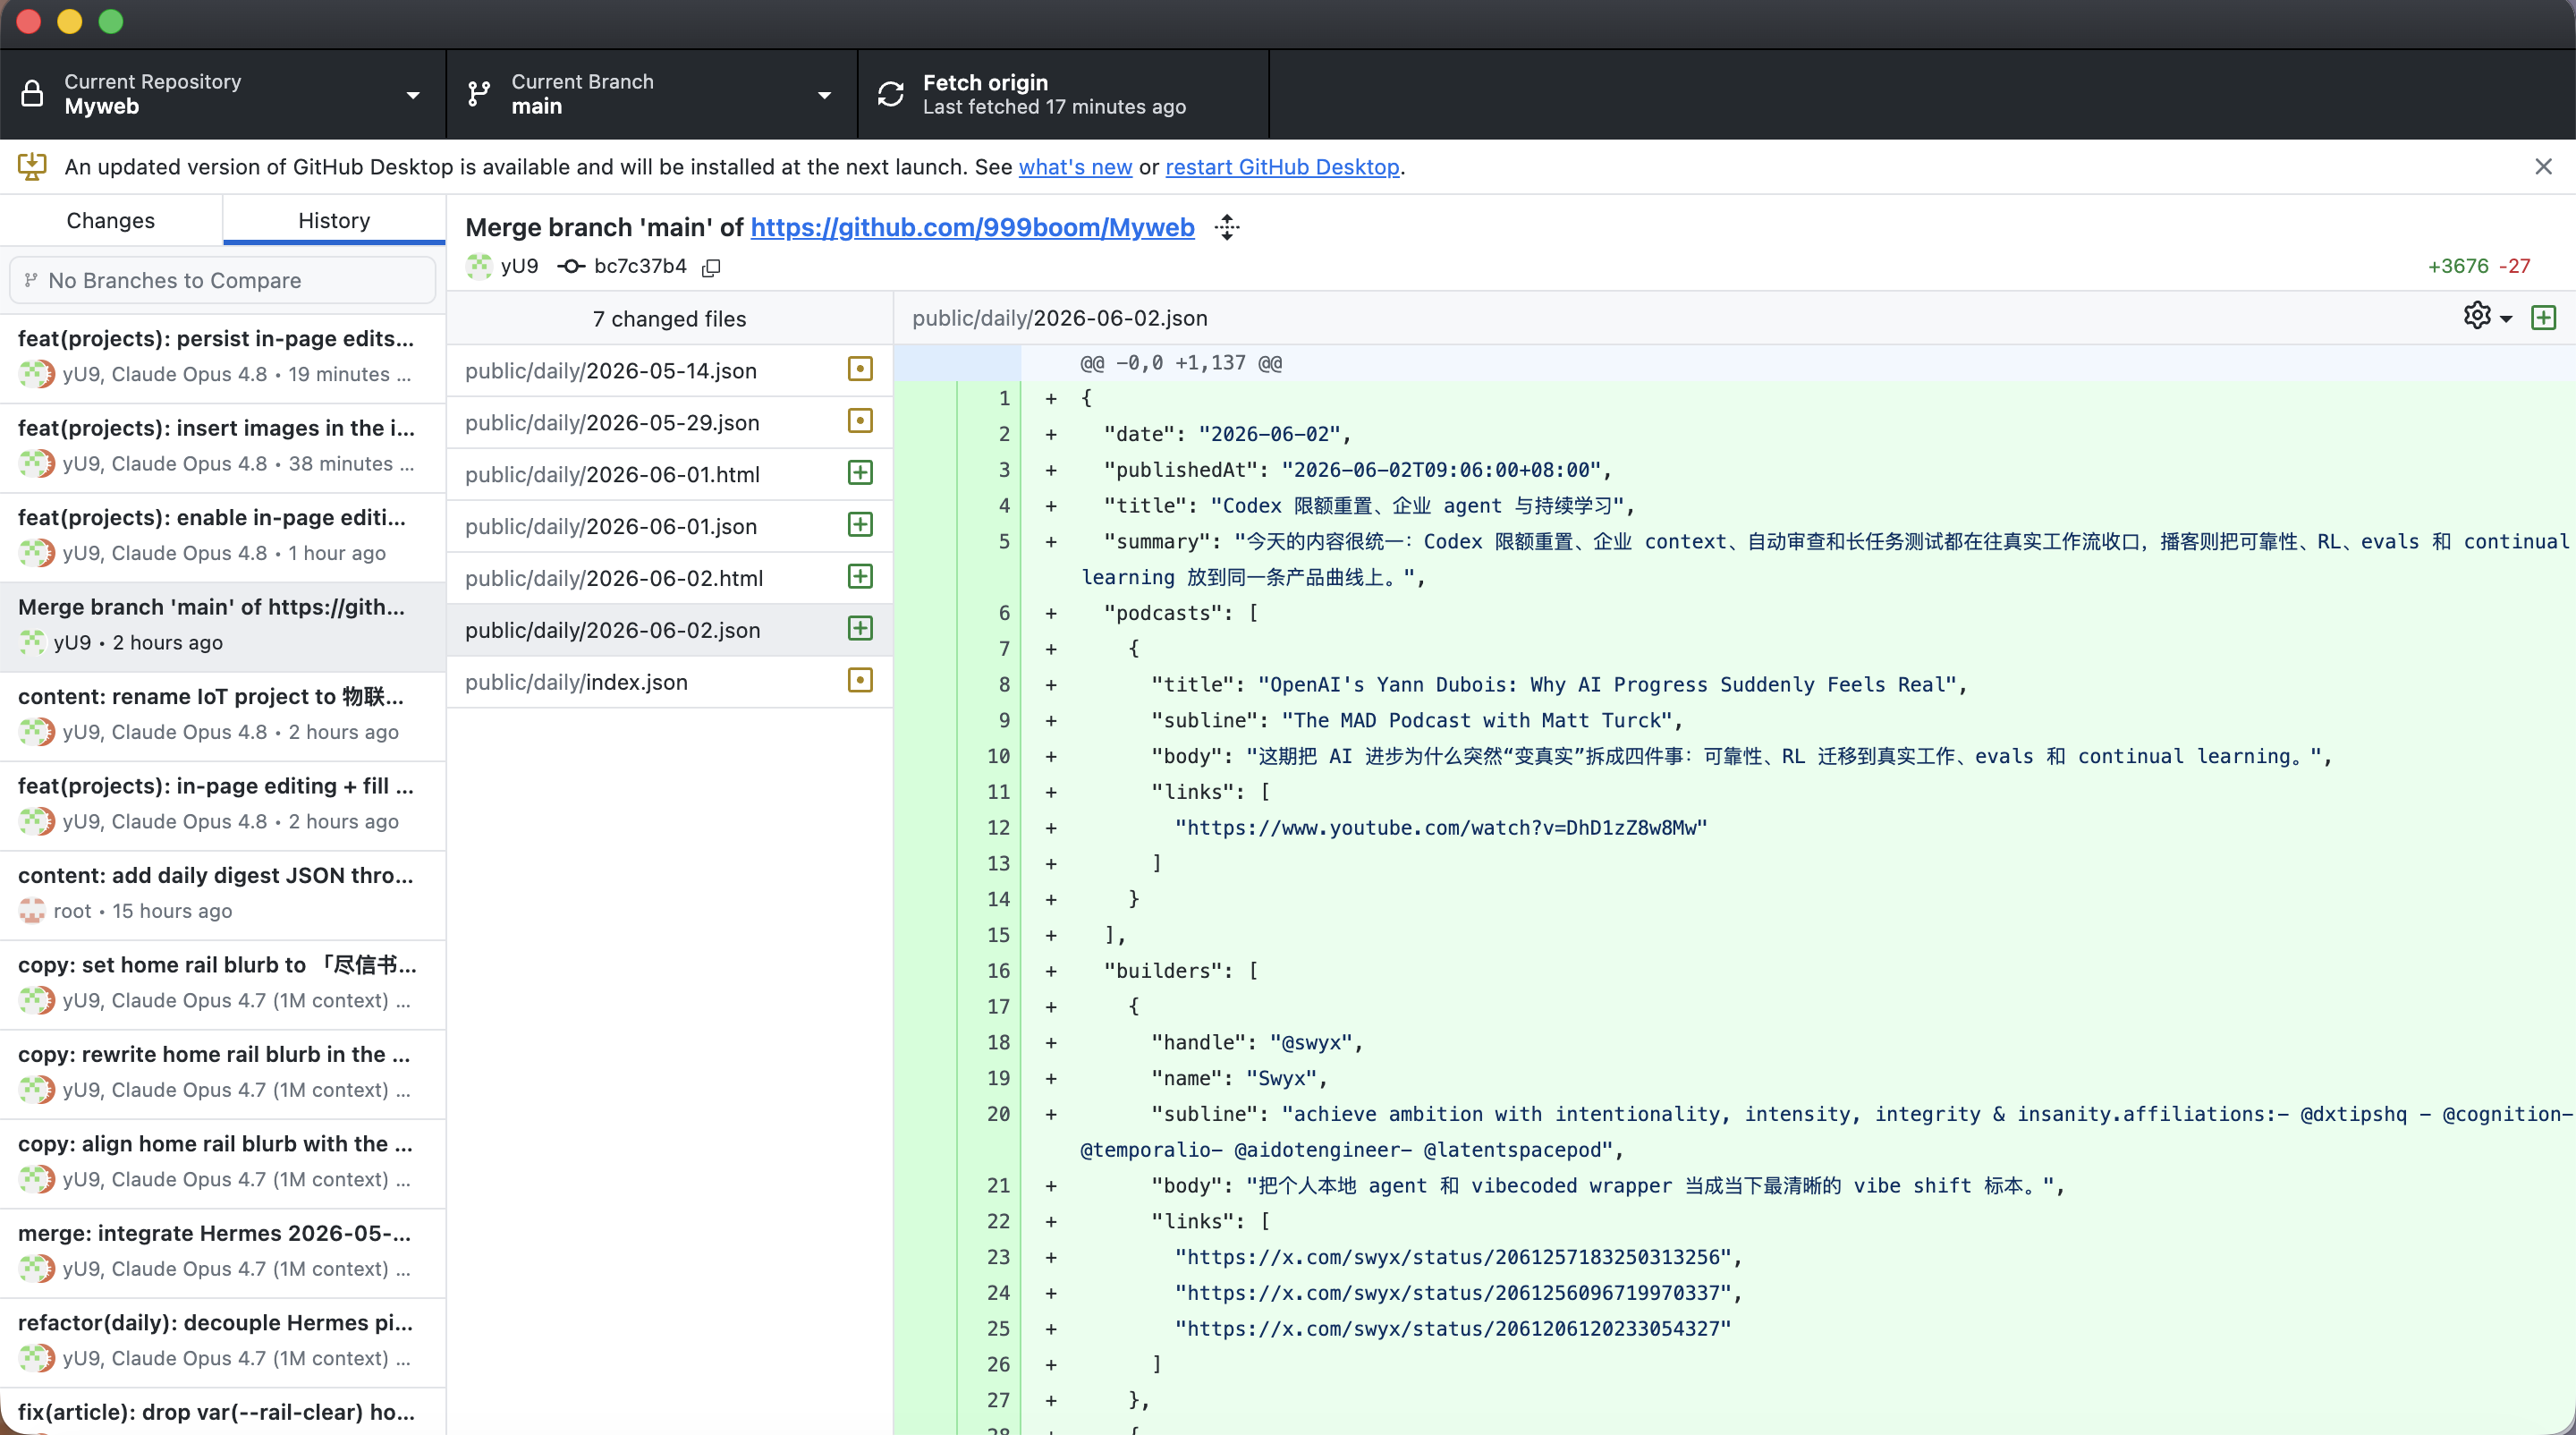Click added status icon for 2026-06-01.html
The width and height of the screenshot is (2576, 1435).
pos(860,473)
